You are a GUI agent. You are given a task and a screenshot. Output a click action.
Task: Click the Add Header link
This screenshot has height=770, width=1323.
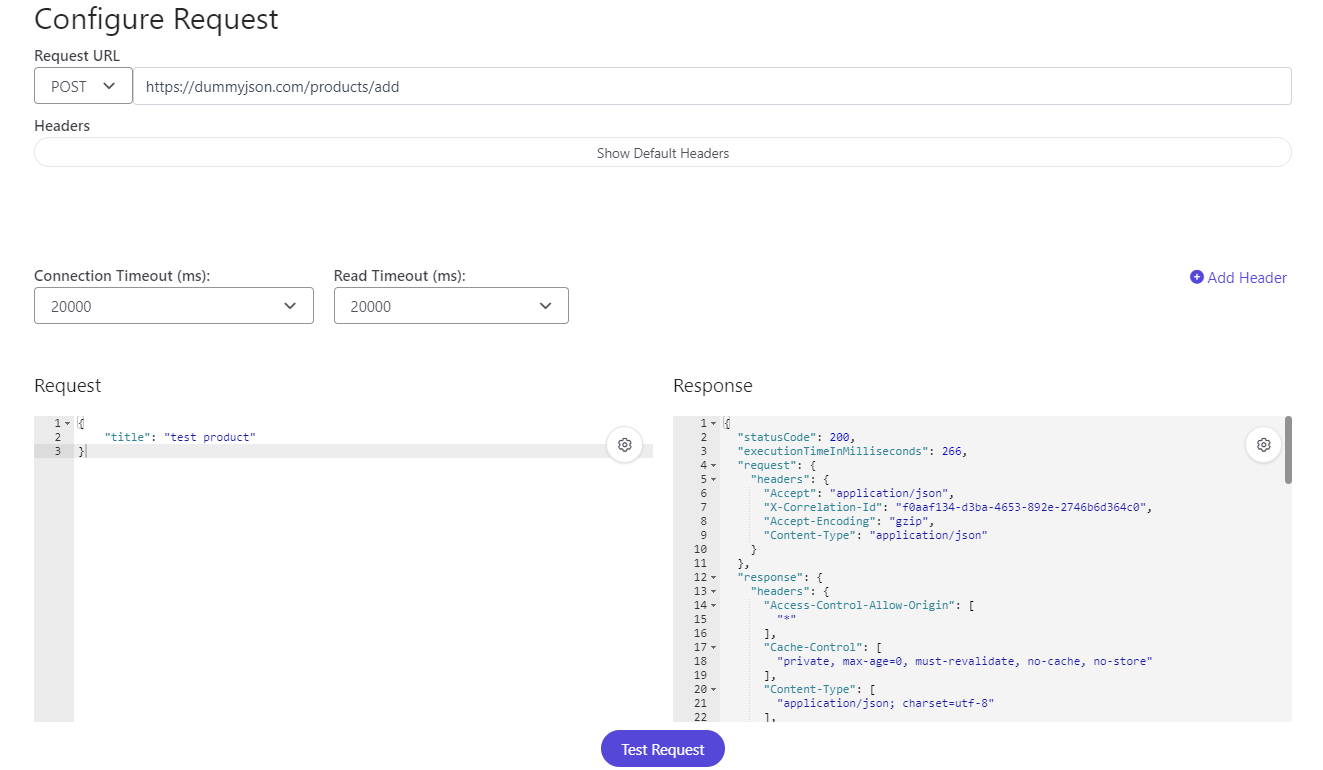click(x=1238, y=277)
